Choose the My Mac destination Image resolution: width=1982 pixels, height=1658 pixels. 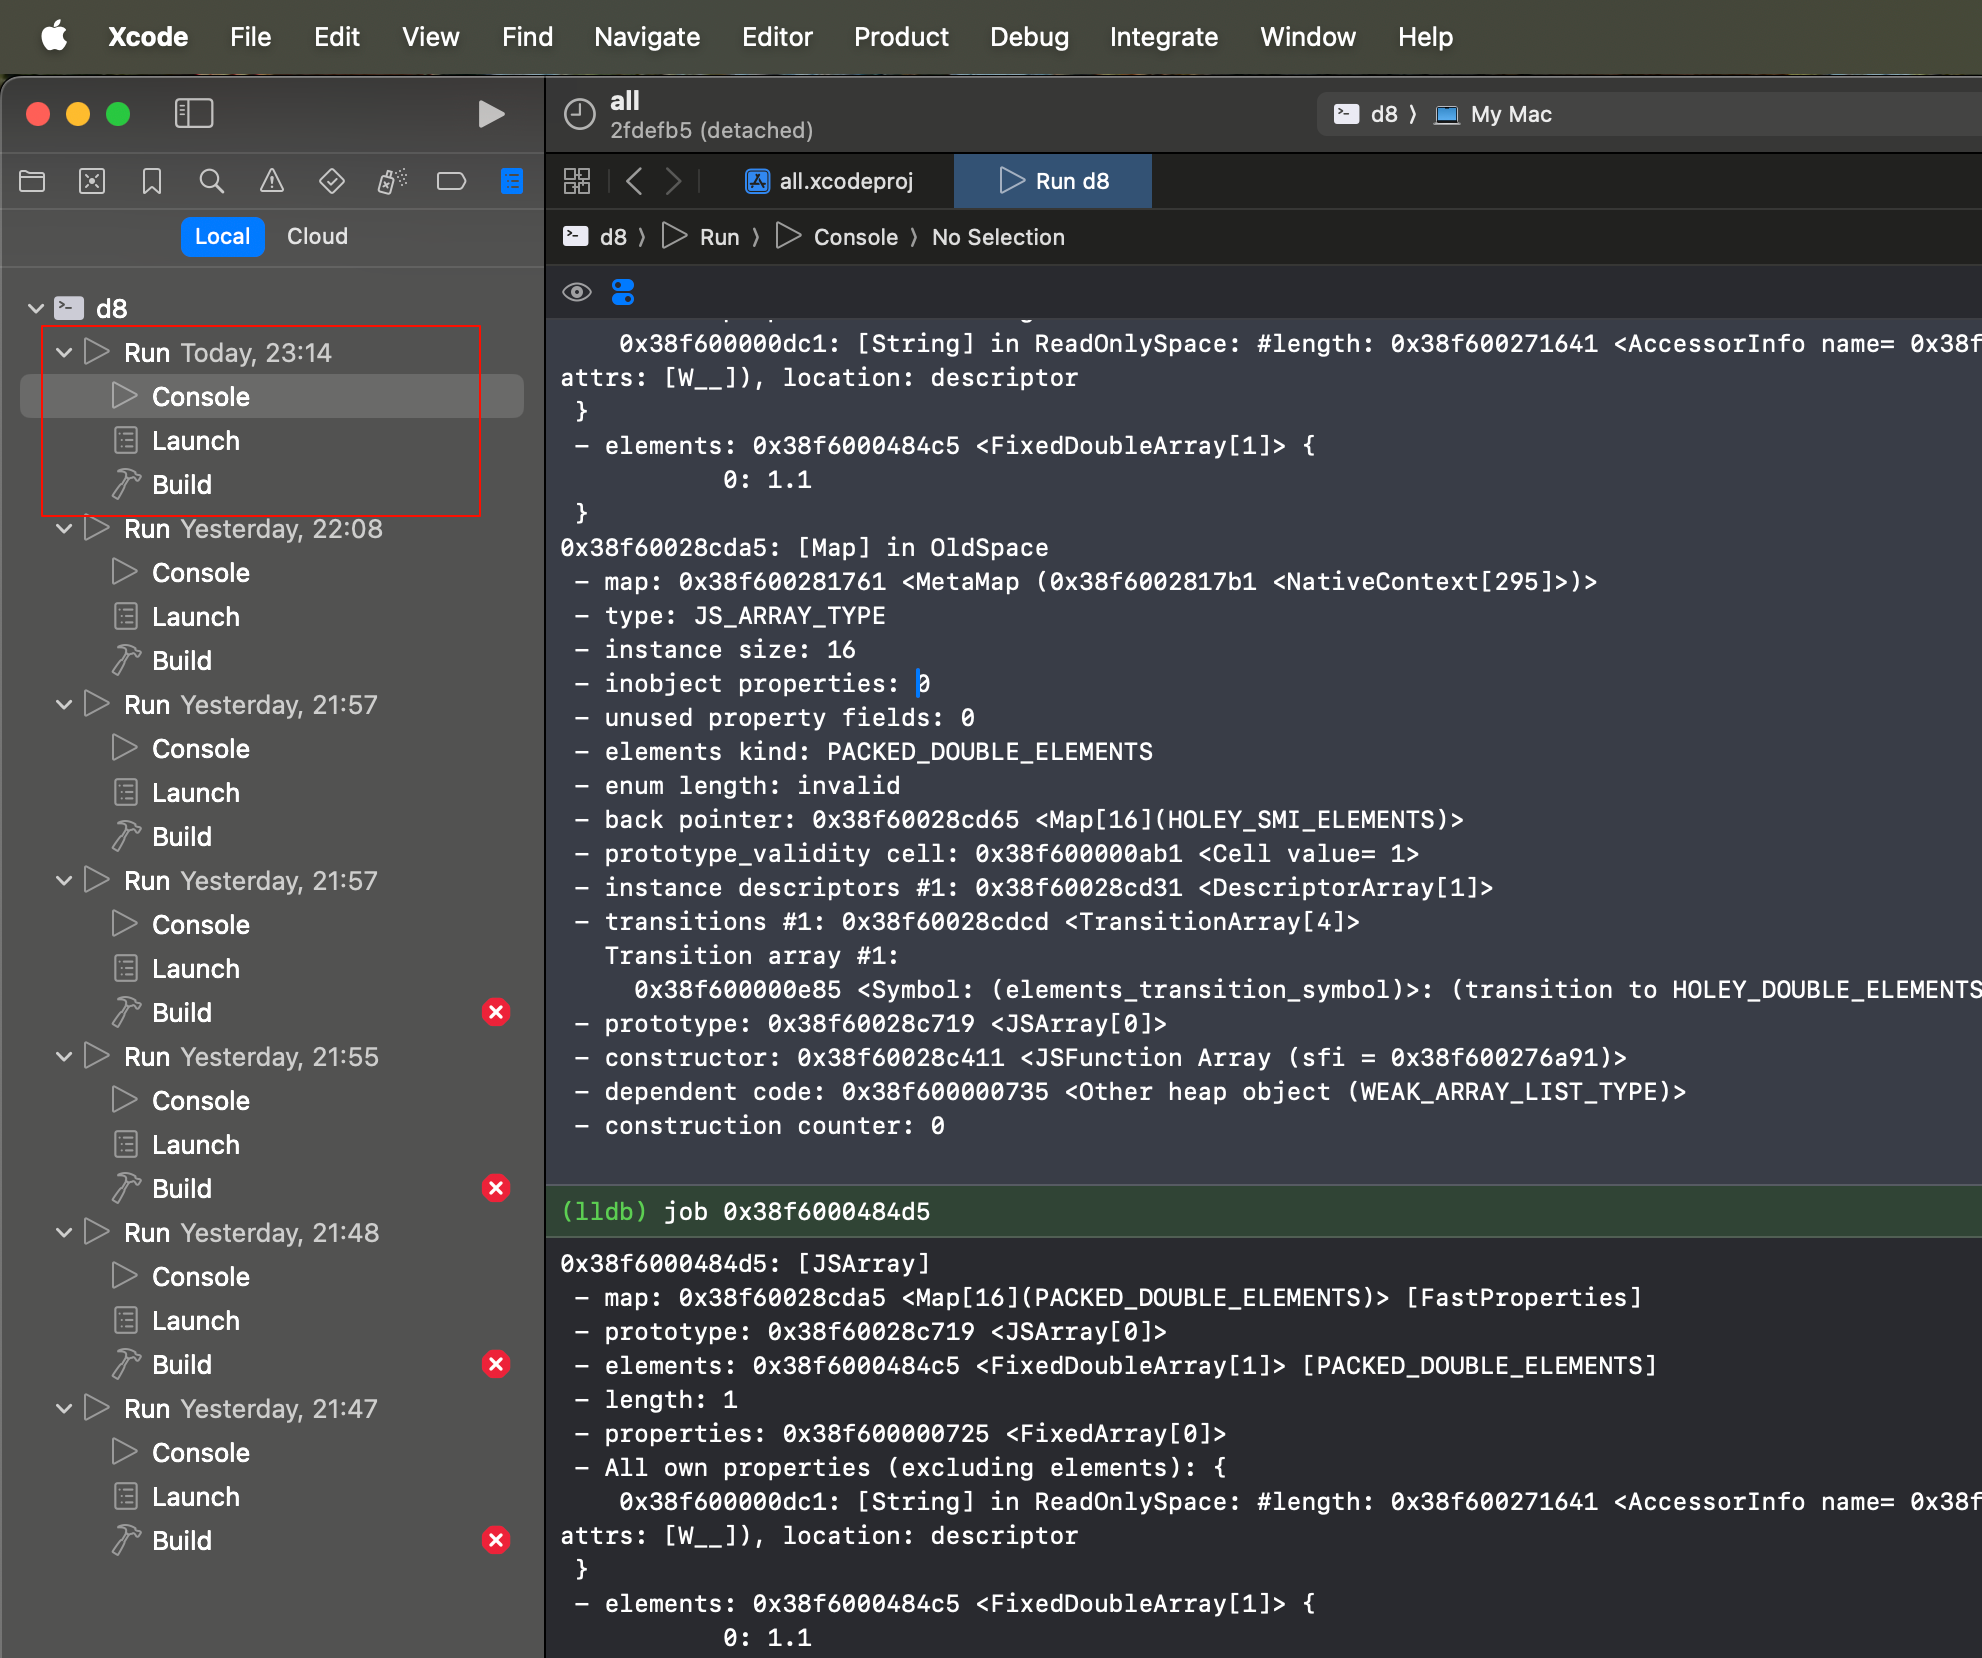coord(1493,114)
